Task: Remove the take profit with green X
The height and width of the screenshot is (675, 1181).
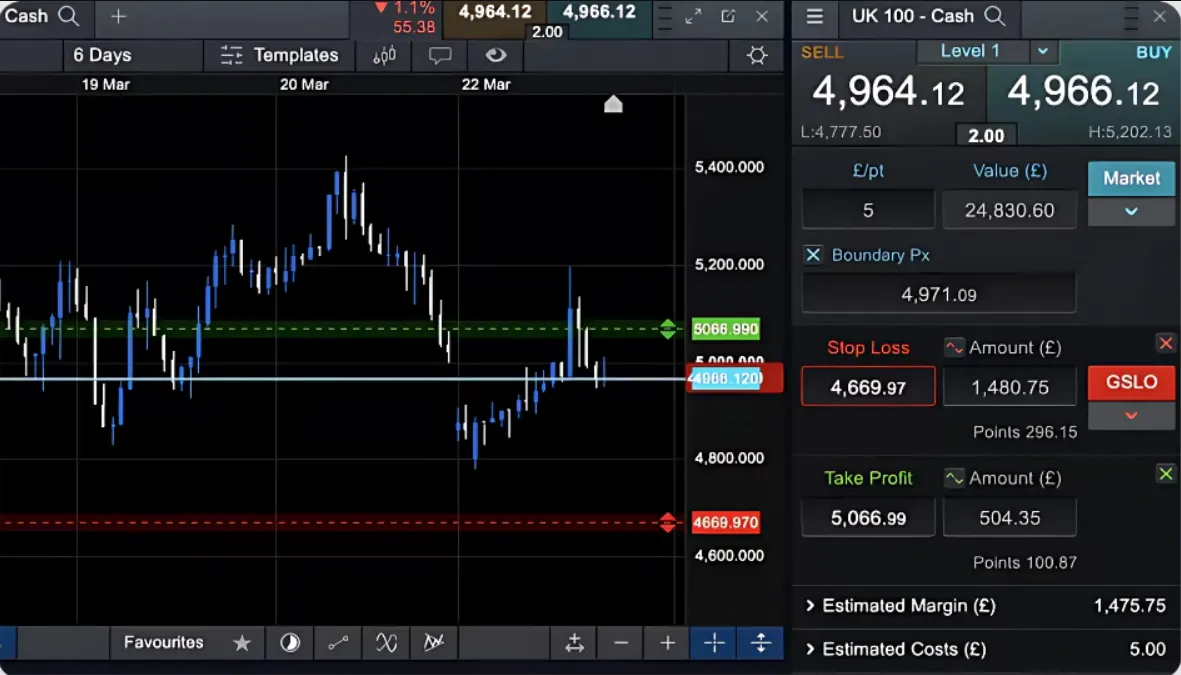Action: click(1165, 474)
